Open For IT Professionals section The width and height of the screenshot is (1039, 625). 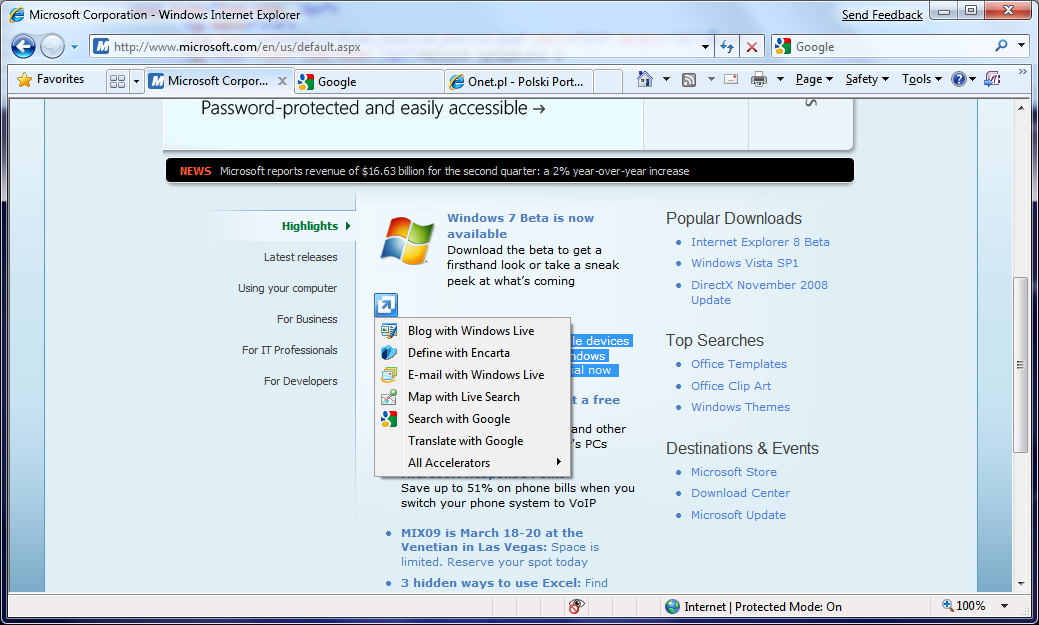click(x=290, y=350)
